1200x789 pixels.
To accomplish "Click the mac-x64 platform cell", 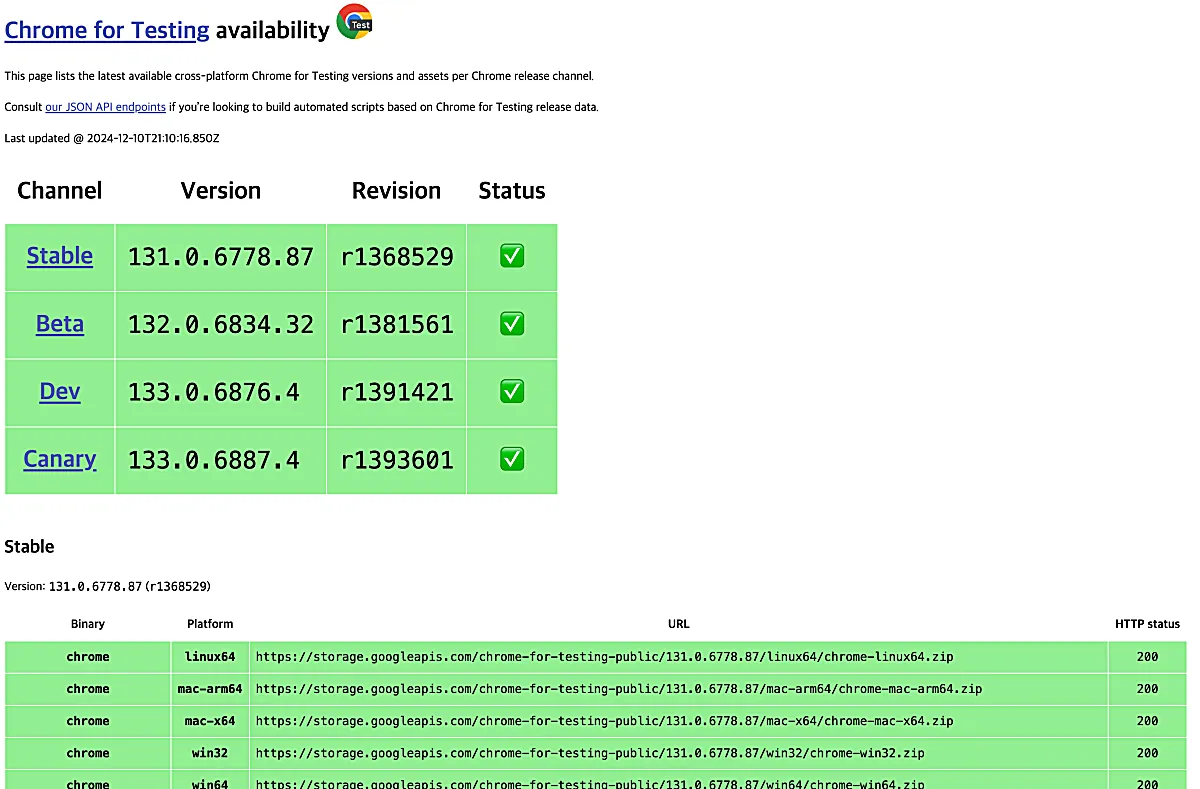I will [x=210, y=721].
